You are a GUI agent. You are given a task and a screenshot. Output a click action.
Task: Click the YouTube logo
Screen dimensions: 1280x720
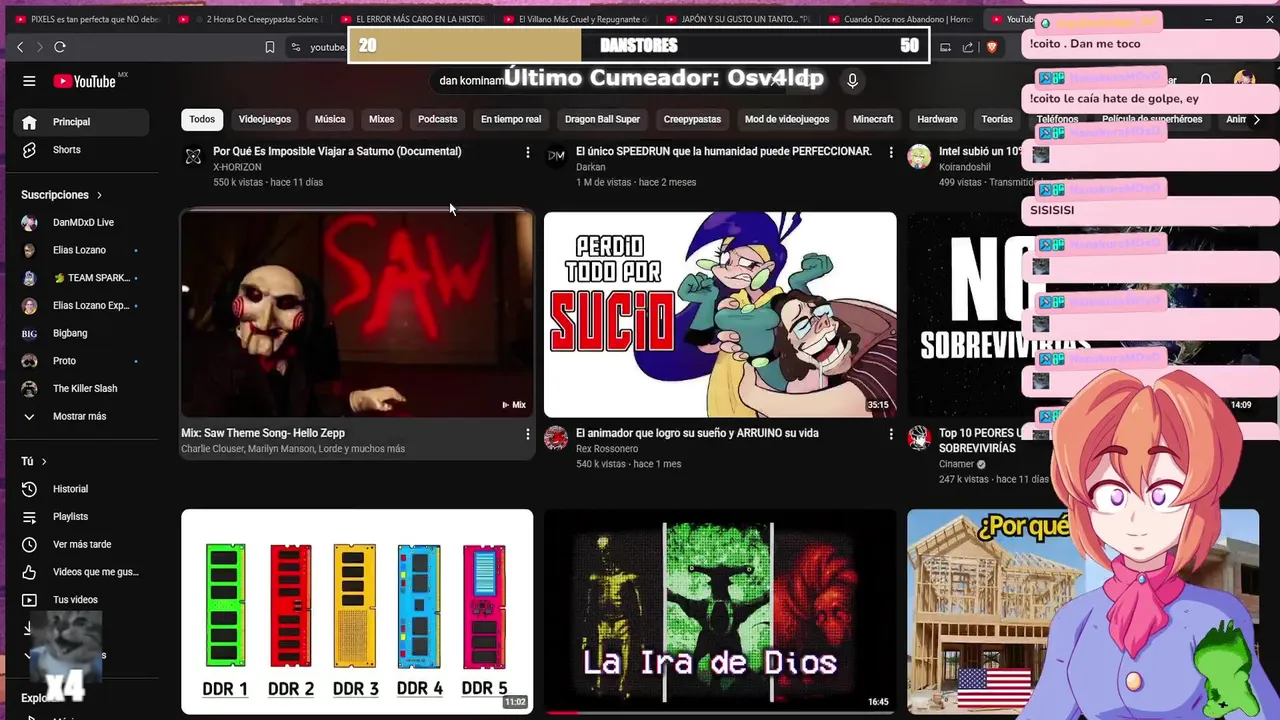click(85, 81)
